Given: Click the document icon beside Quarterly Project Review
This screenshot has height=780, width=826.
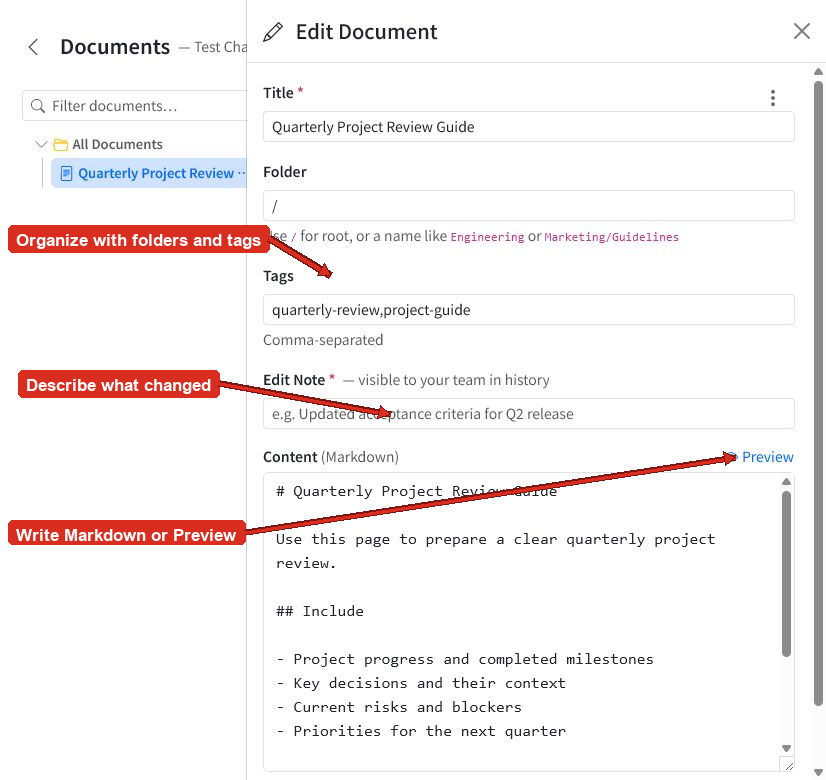Looking at the screenshot, I should pyautogui.click(x=66, y=173).
